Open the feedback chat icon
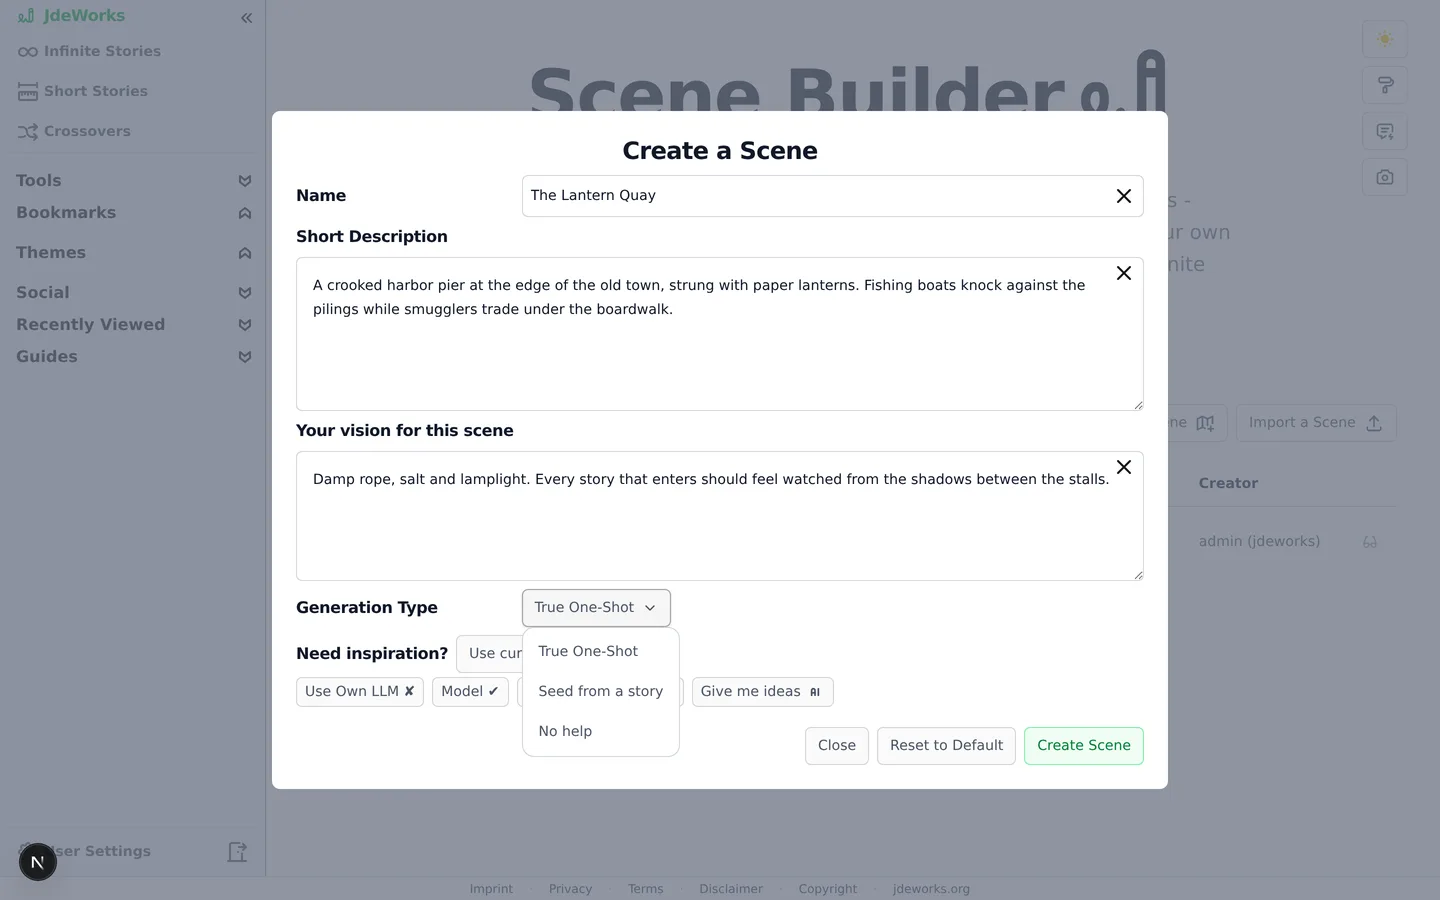The width and height of the screenshot is (1440, 900). 1385,131
